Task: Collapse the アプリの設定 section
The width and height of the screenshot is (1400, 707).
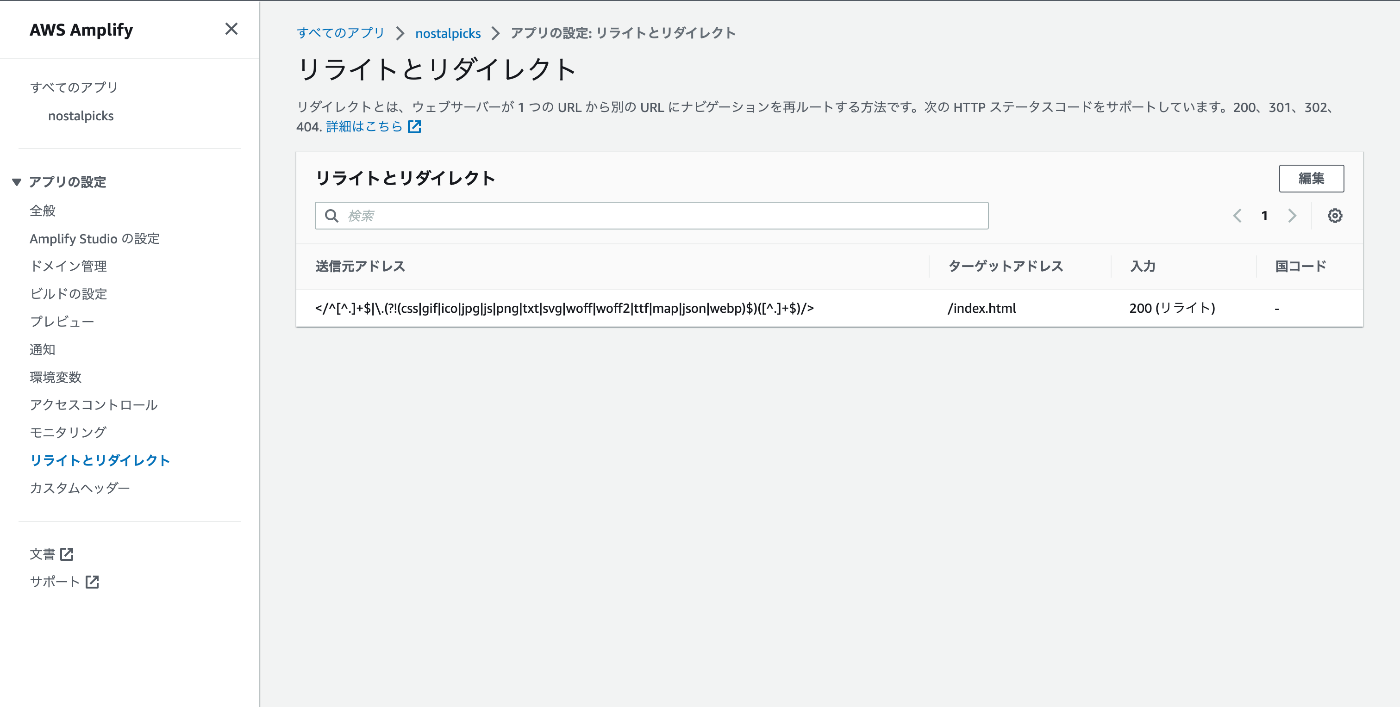Action: click(x=17, y=182)
